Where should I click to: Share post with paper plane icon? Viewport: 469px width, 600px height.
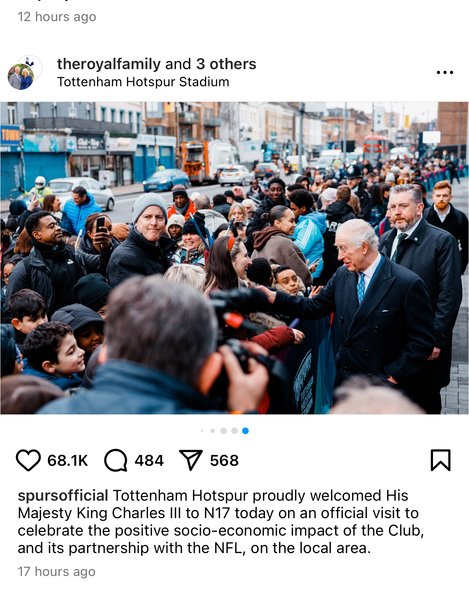(191, 460)
